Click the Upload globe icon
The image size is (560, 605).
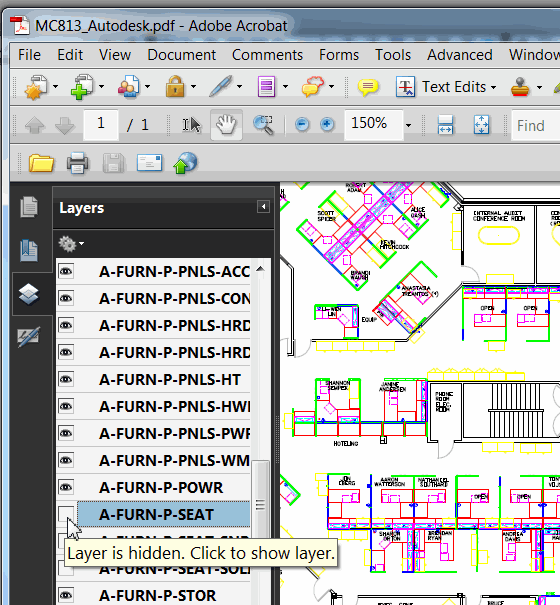click(185, 162)
